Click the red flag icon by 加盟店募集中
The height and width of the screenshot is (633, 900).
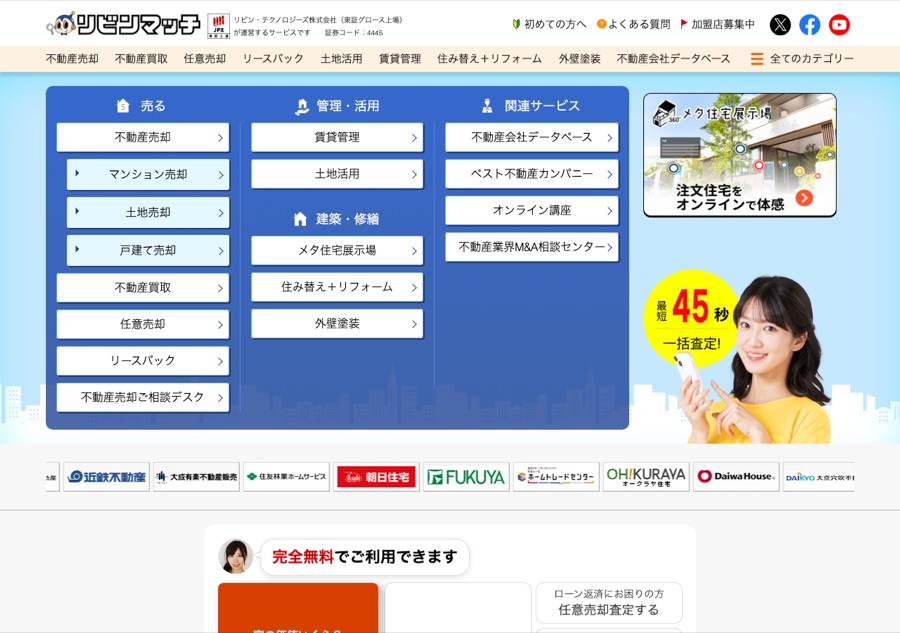(x=684, y=24)
